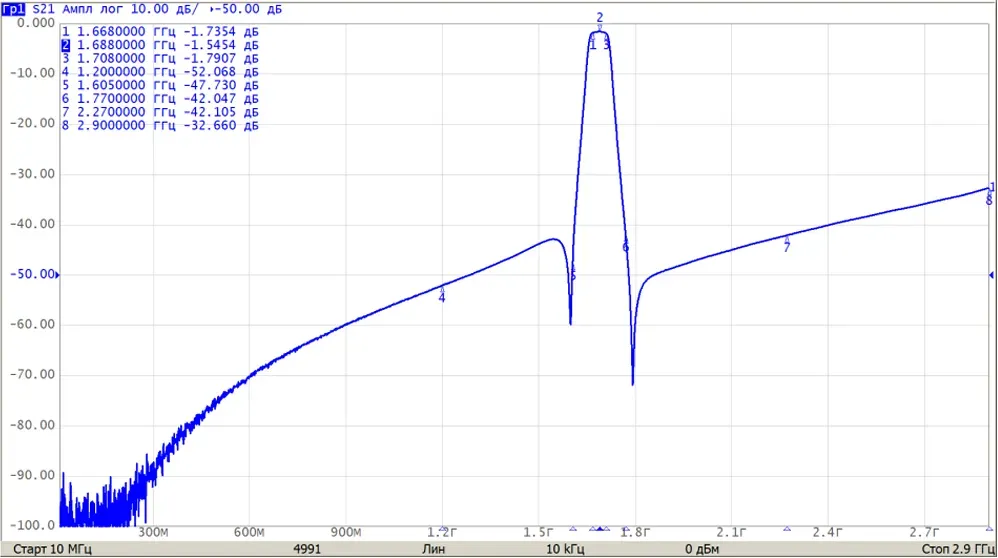998x558 pixels.
Task: Edit the 4991 points count field
Action: pyautogui.click(x=307, y=549)
